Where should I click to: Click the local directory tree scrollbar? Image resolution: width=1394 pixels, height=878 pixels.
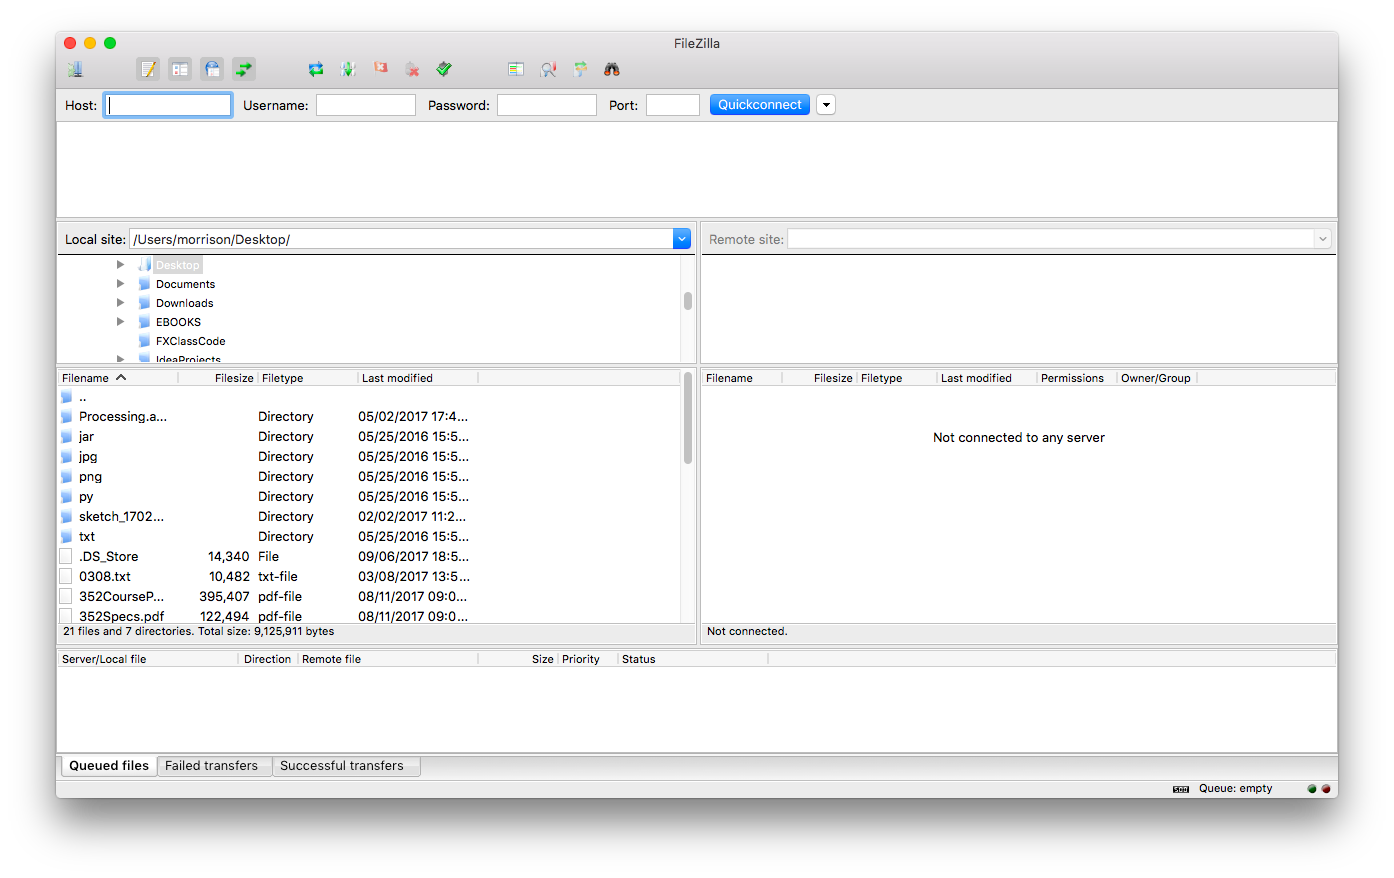click(688, 301)
